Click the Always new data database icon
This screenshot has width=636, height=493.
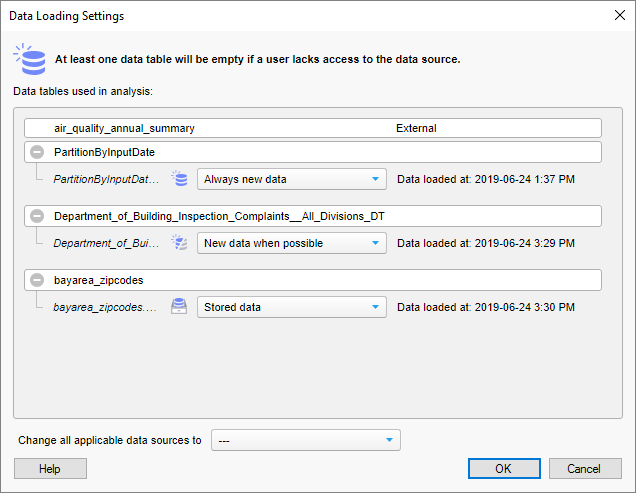click(x=180, y=179)
